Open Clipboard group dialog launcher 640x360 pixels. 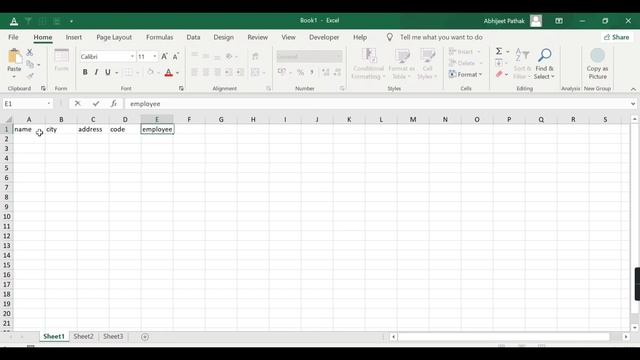43,88
